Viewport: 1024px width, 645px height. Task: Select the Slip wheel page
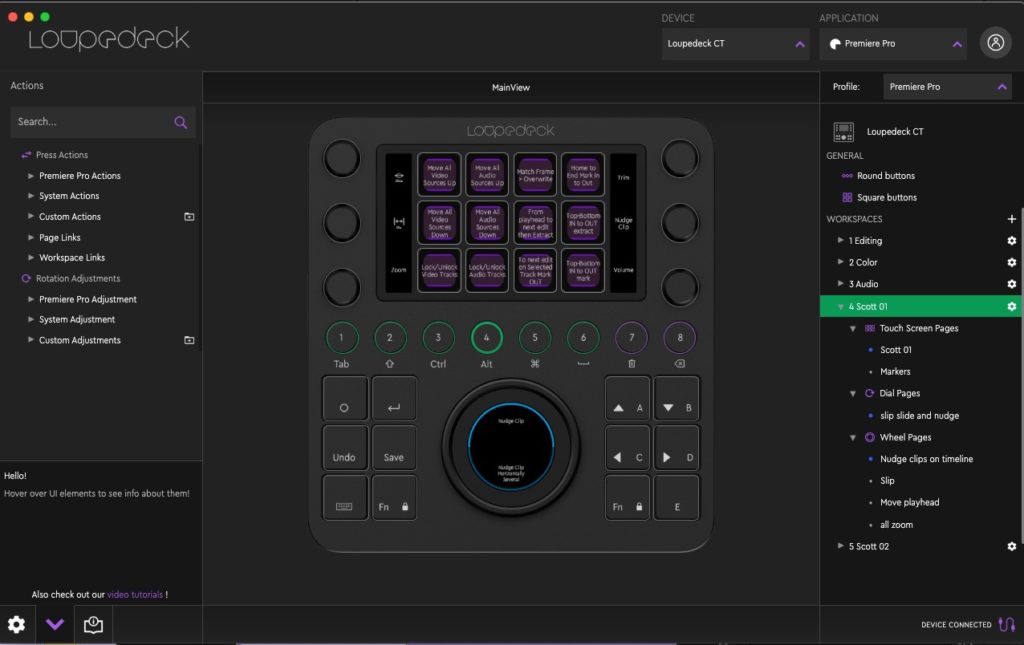pyautogui.click(x=887, y=480)
